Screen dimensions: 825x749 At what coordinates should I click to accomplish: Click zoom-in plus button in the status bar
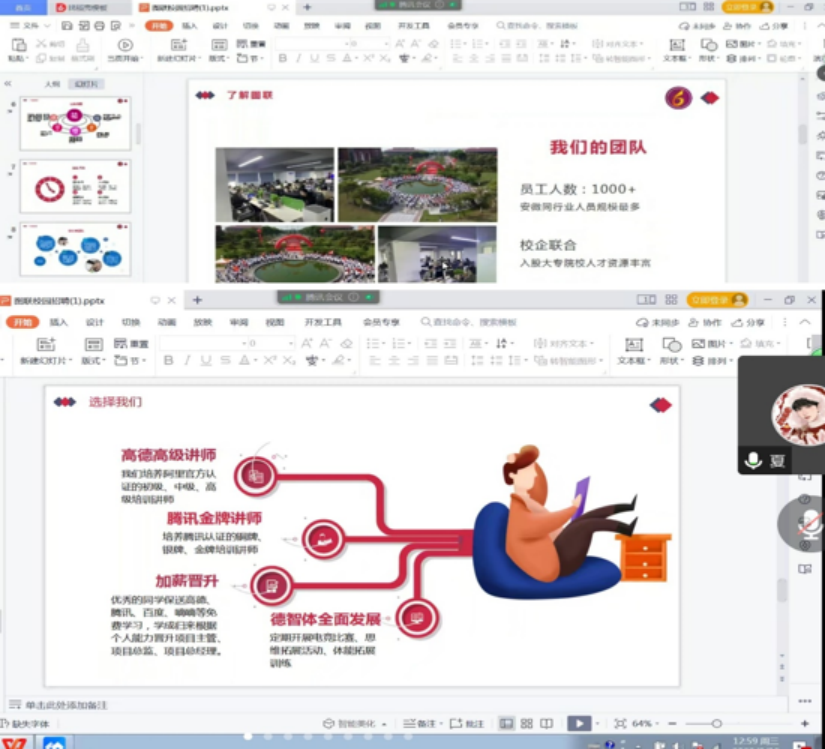pyautogui.click(x=804, y=724)
